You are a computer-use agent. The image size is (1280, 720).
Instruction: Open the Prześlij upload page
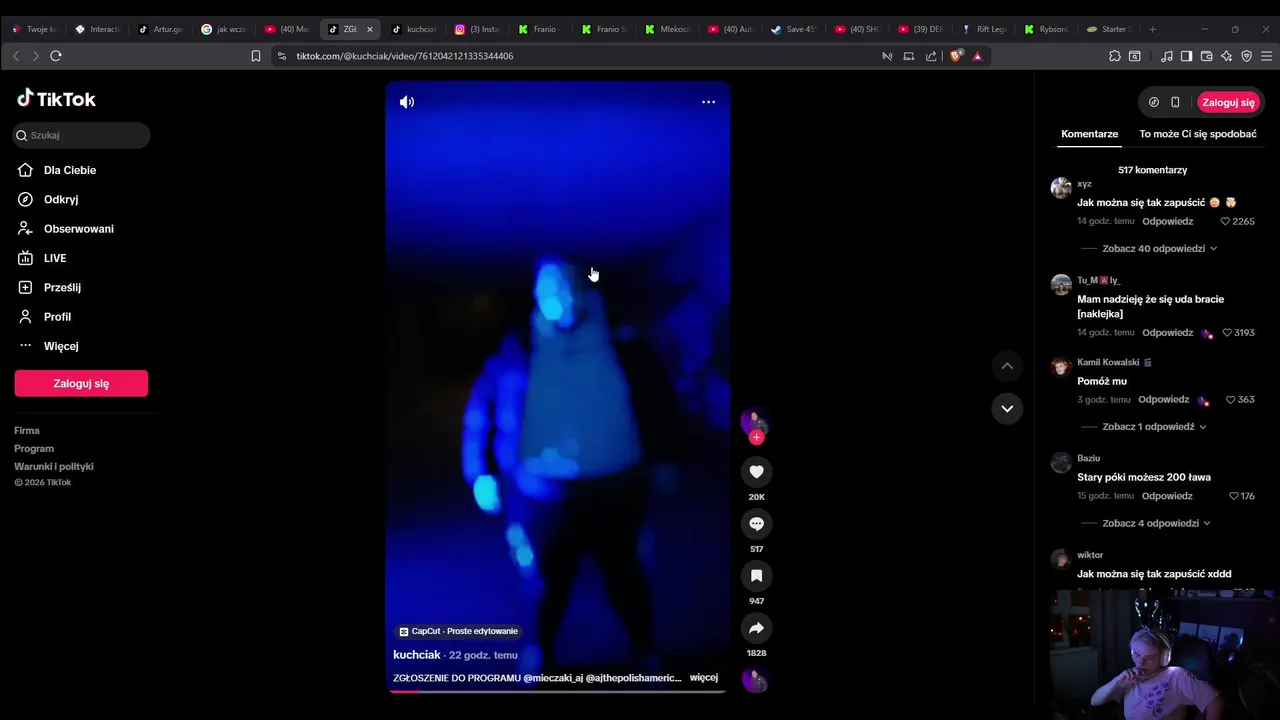[62, 287]
